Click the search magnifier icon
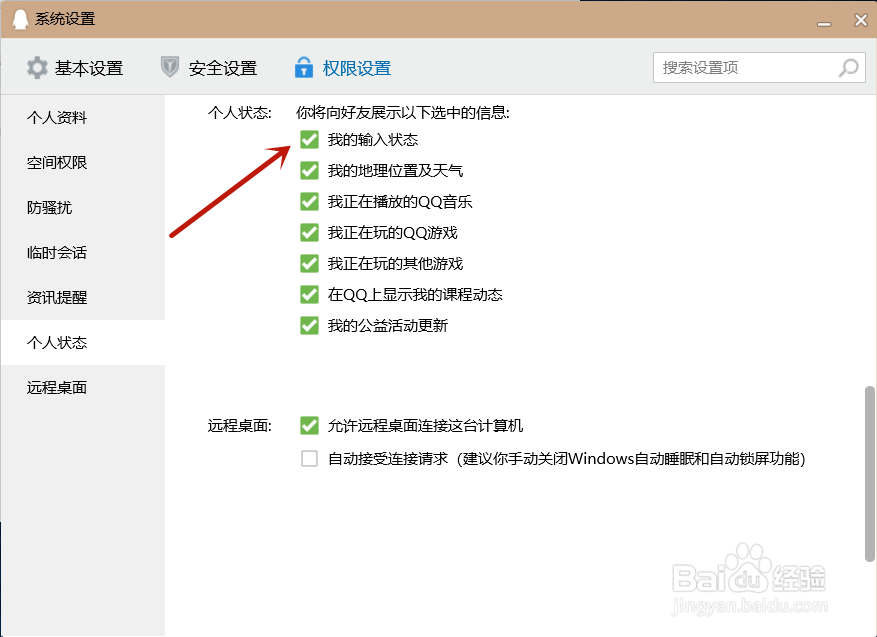The image size is (877, 637). [x=848, y=68]
